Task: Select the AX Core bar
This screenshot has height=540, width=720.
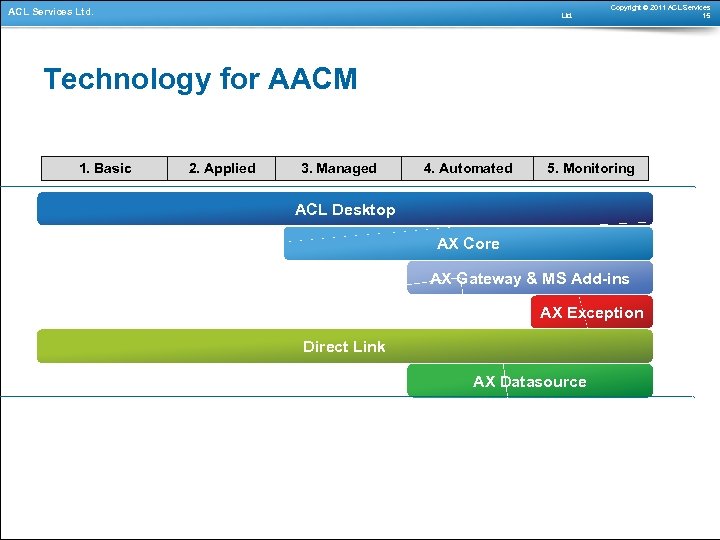Action: click(468, 243)
